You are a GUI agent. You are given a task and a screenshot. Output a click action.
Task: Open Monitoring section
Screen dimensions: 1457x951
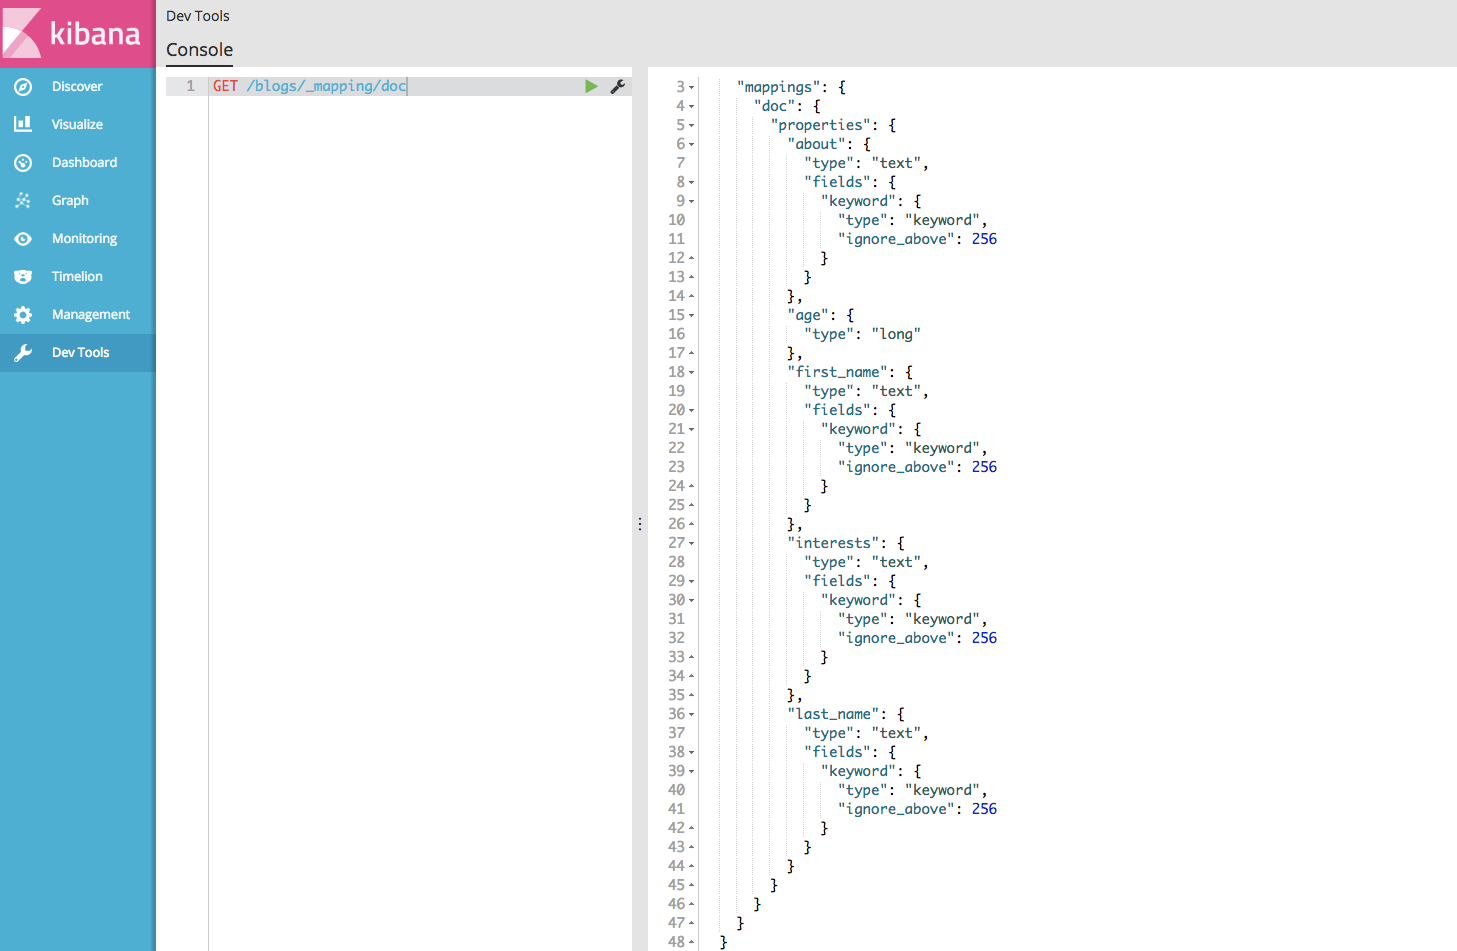point(84,239)
